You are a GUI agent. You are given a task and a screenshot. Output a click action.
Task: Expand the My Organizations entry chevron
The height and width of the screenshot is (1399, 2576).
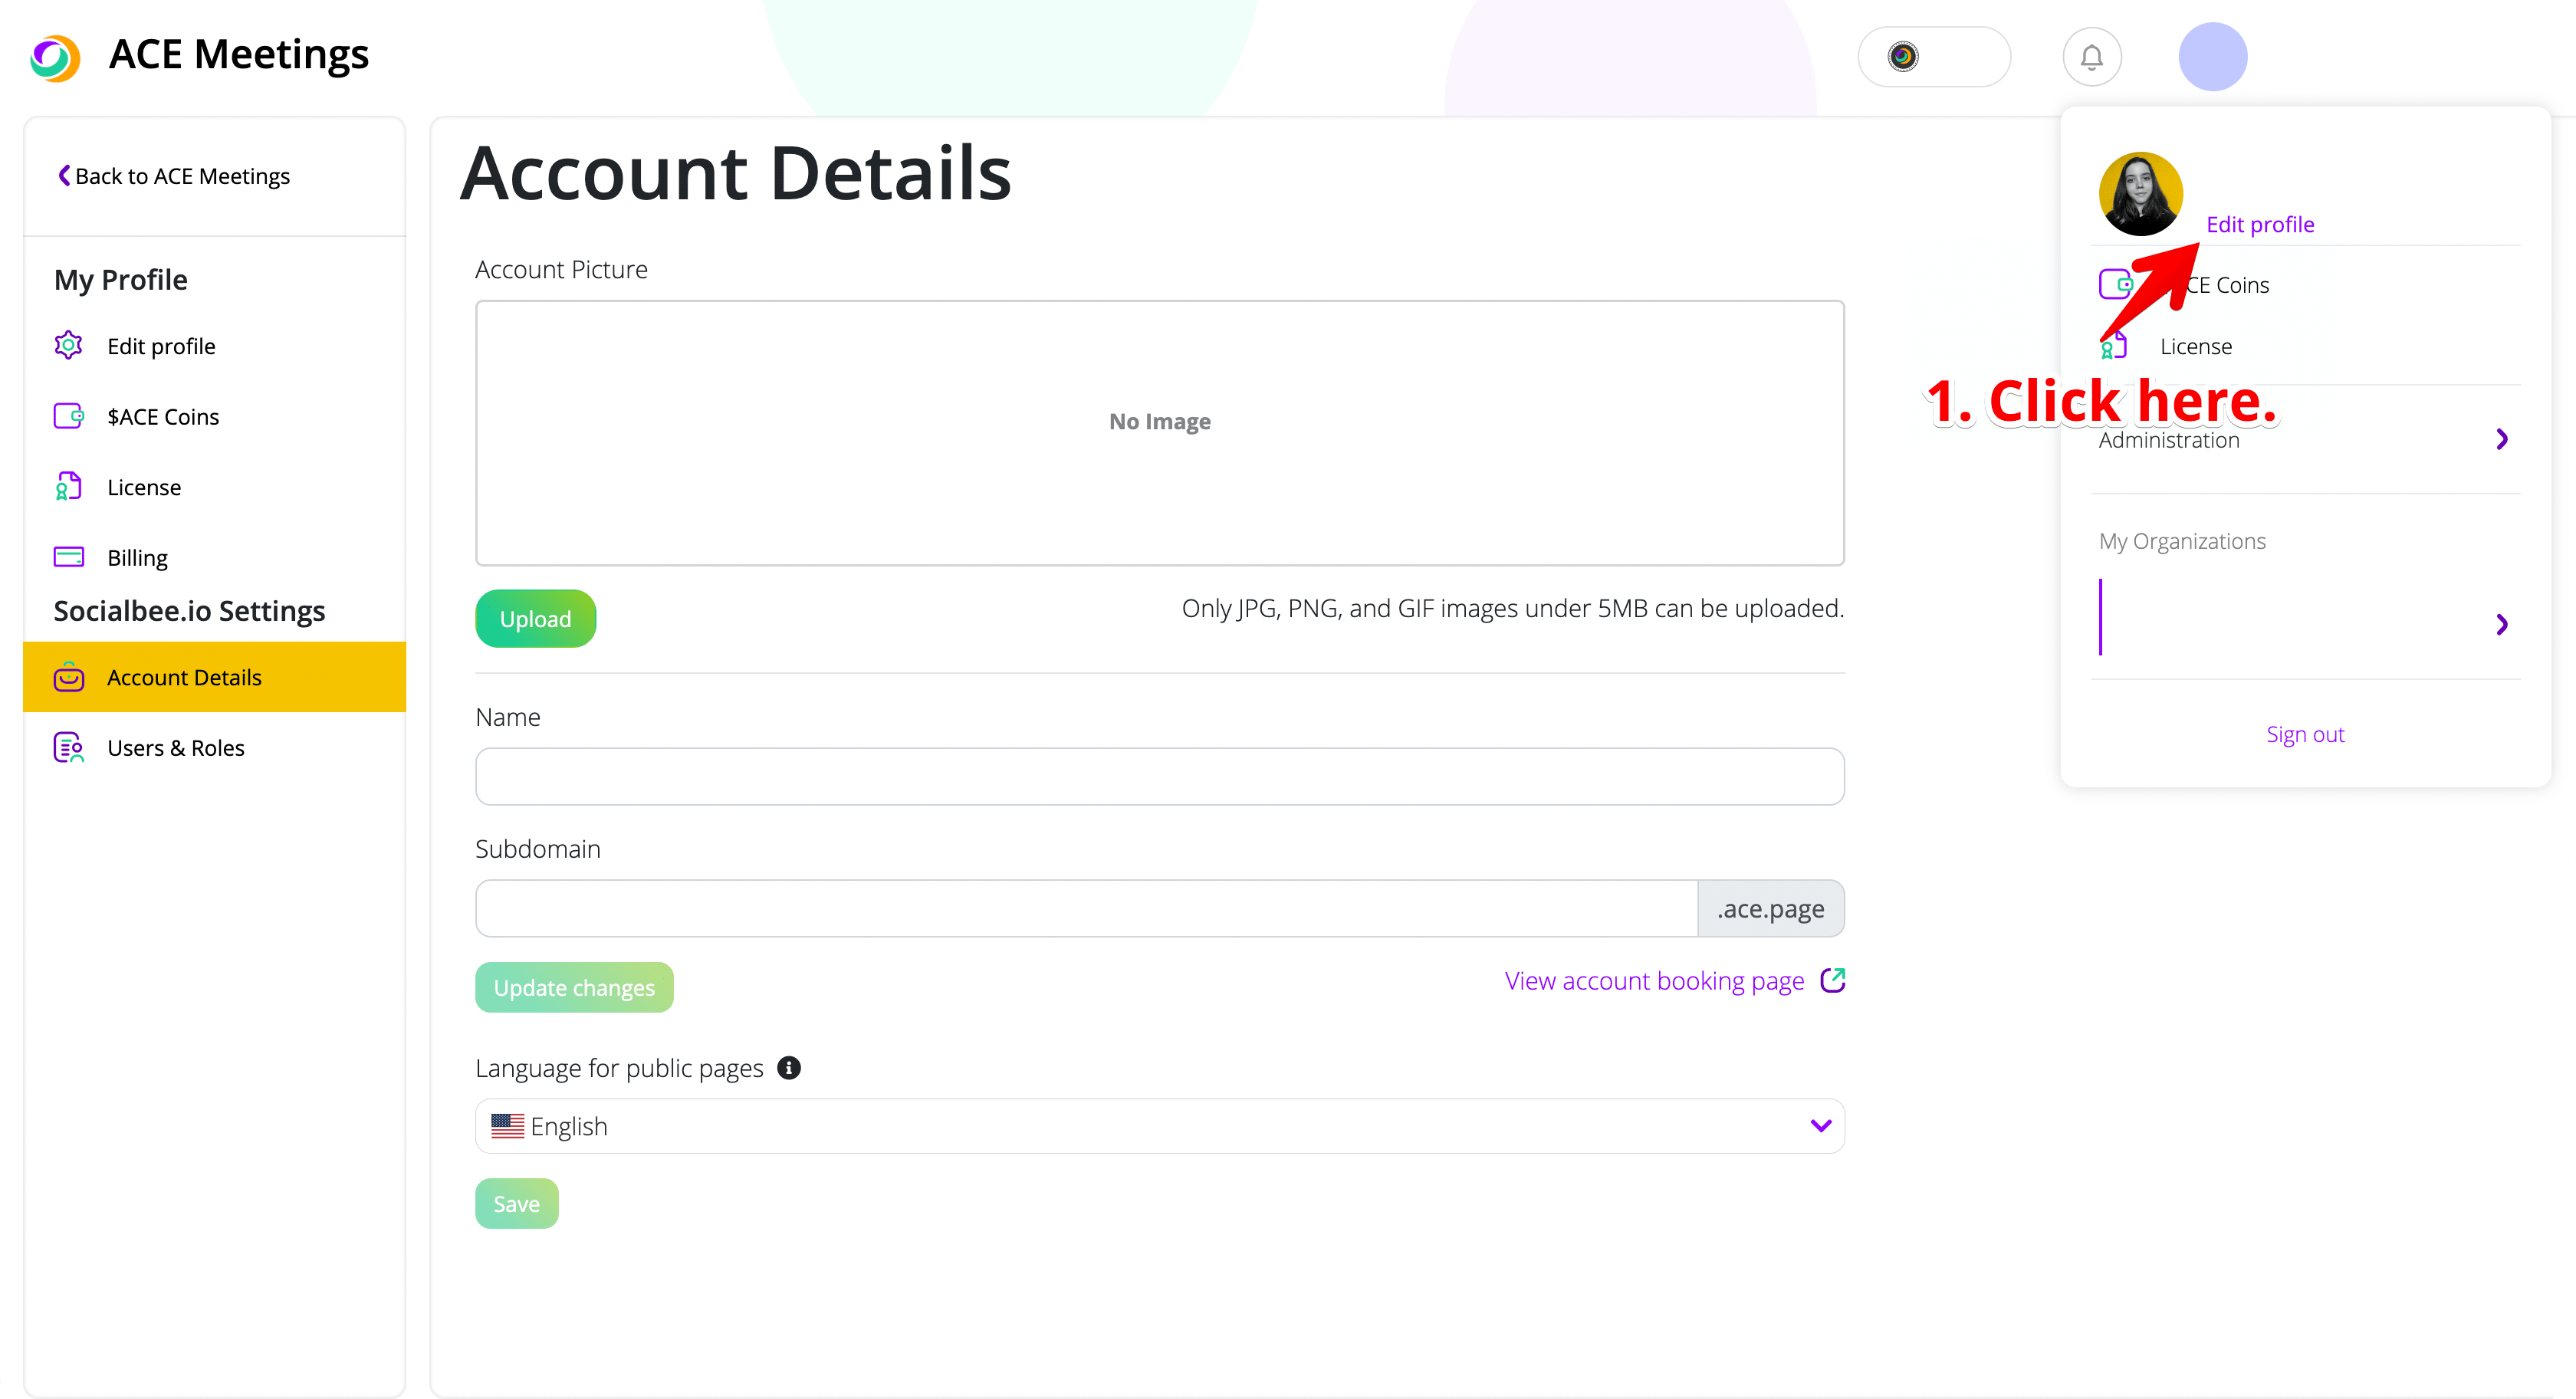pyautogui.click(x=2501, y=625)
